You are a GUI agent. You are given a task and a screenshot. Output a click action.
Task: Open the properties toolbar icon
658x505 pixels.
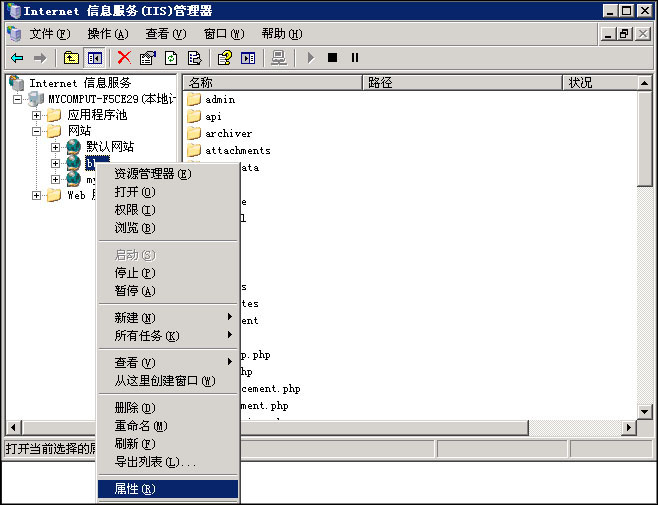point(148,58)
